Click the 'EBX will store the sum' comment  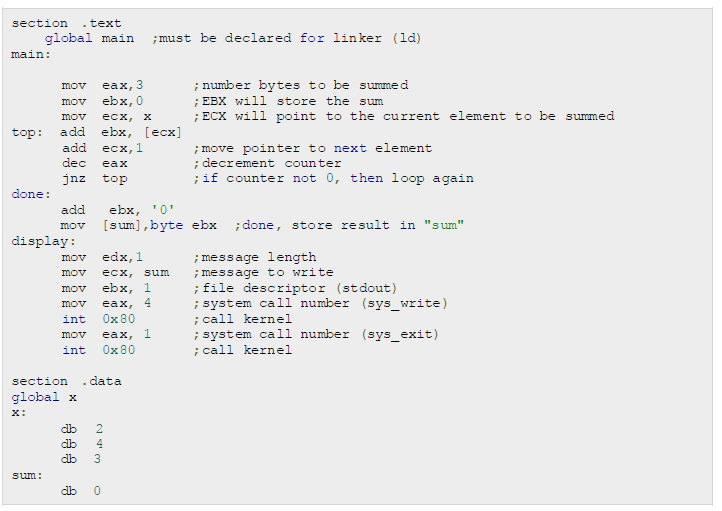coord(289,101)
